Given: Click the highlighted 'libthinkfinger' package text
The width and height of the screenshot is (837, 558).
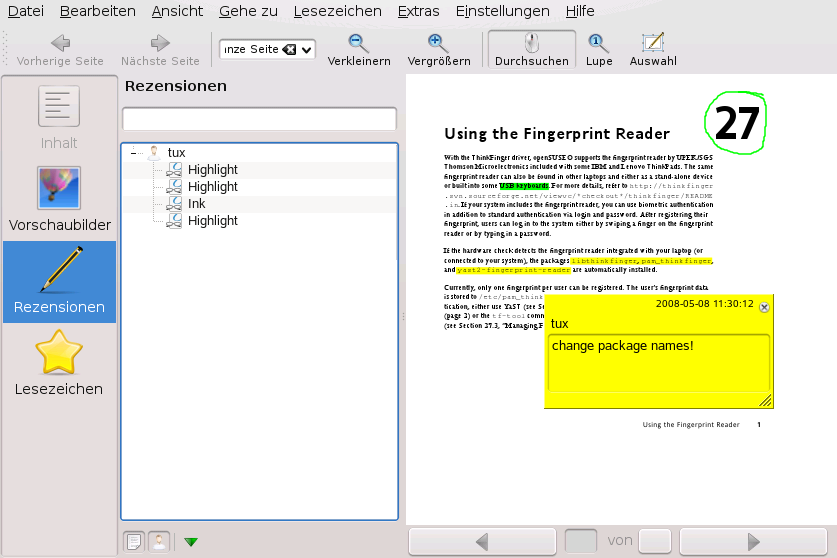Looking at the screenshot, I should (604, 261).
